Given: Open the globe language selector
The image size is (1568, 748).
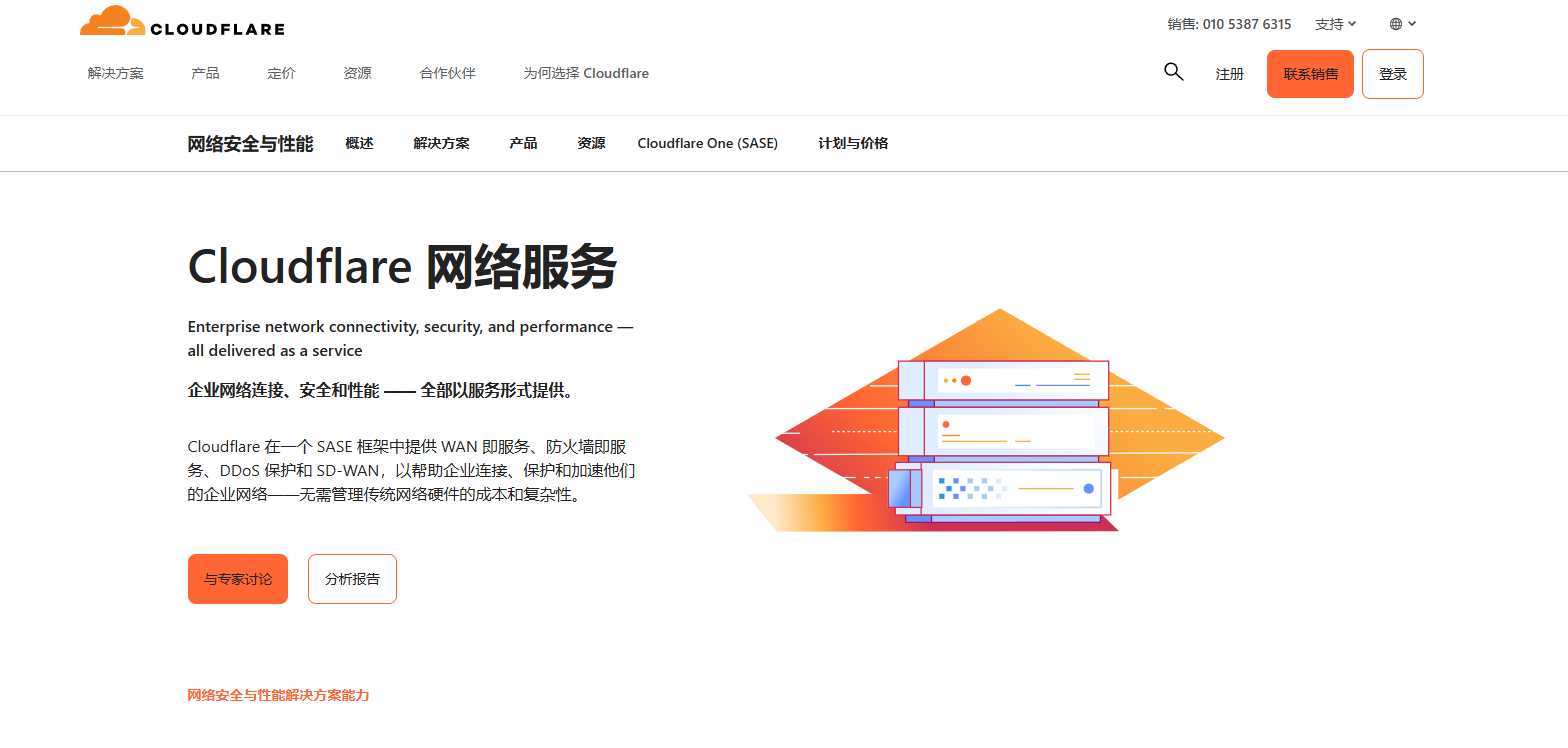Looking at the screenshot, I should tap(1403, 24).
